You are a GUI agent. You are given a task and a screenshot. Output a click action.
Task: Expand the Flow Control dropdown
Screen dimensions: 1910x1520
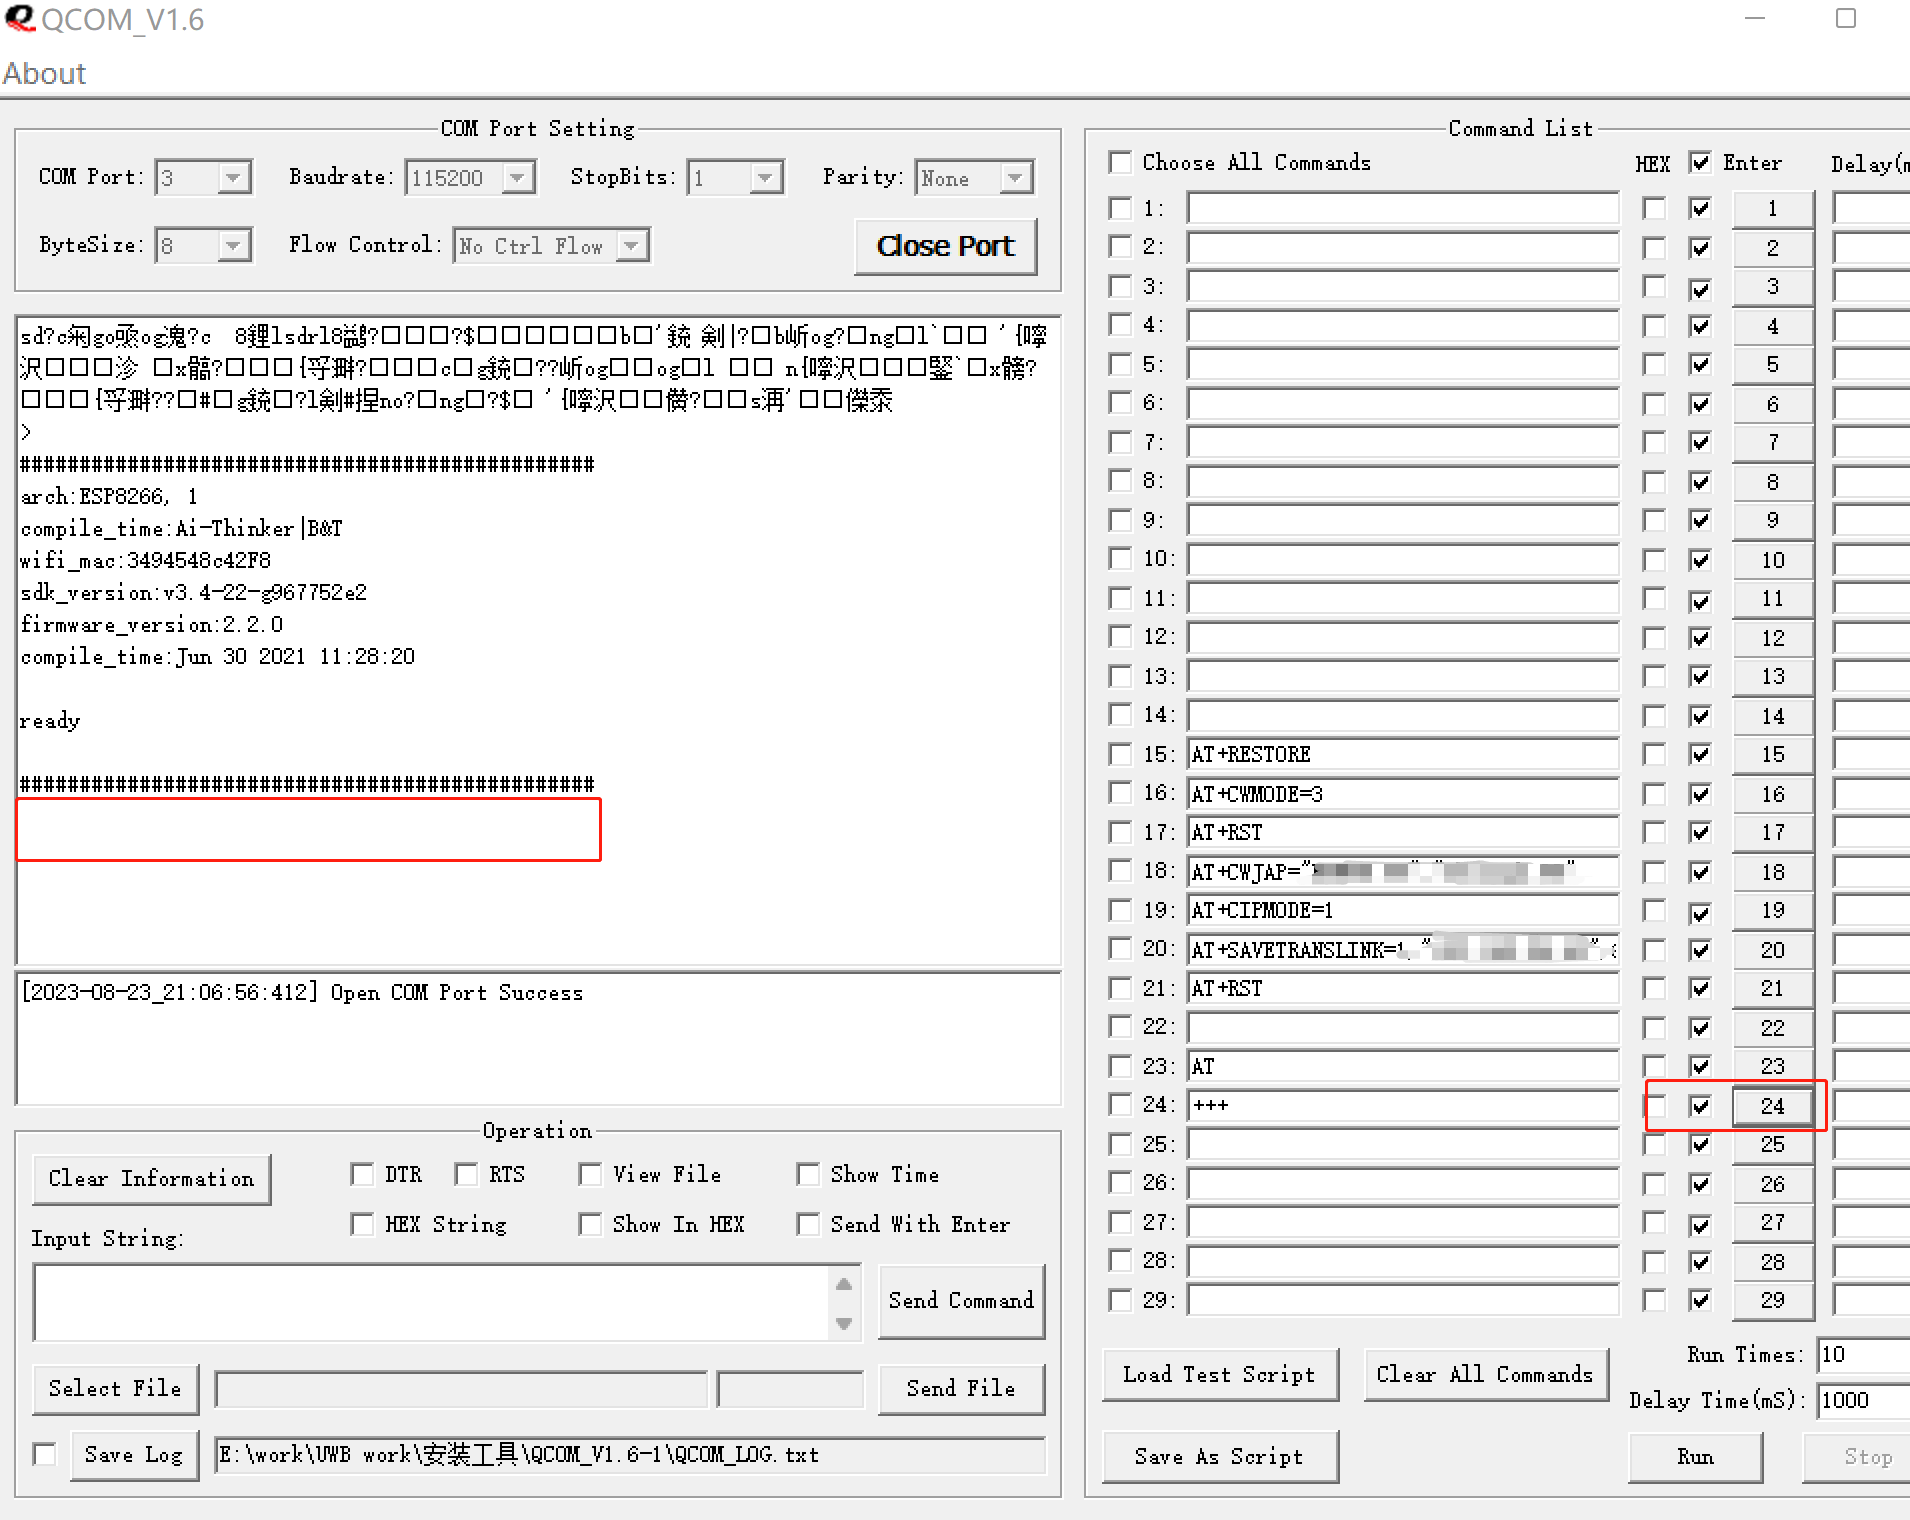tap(631, 246)
